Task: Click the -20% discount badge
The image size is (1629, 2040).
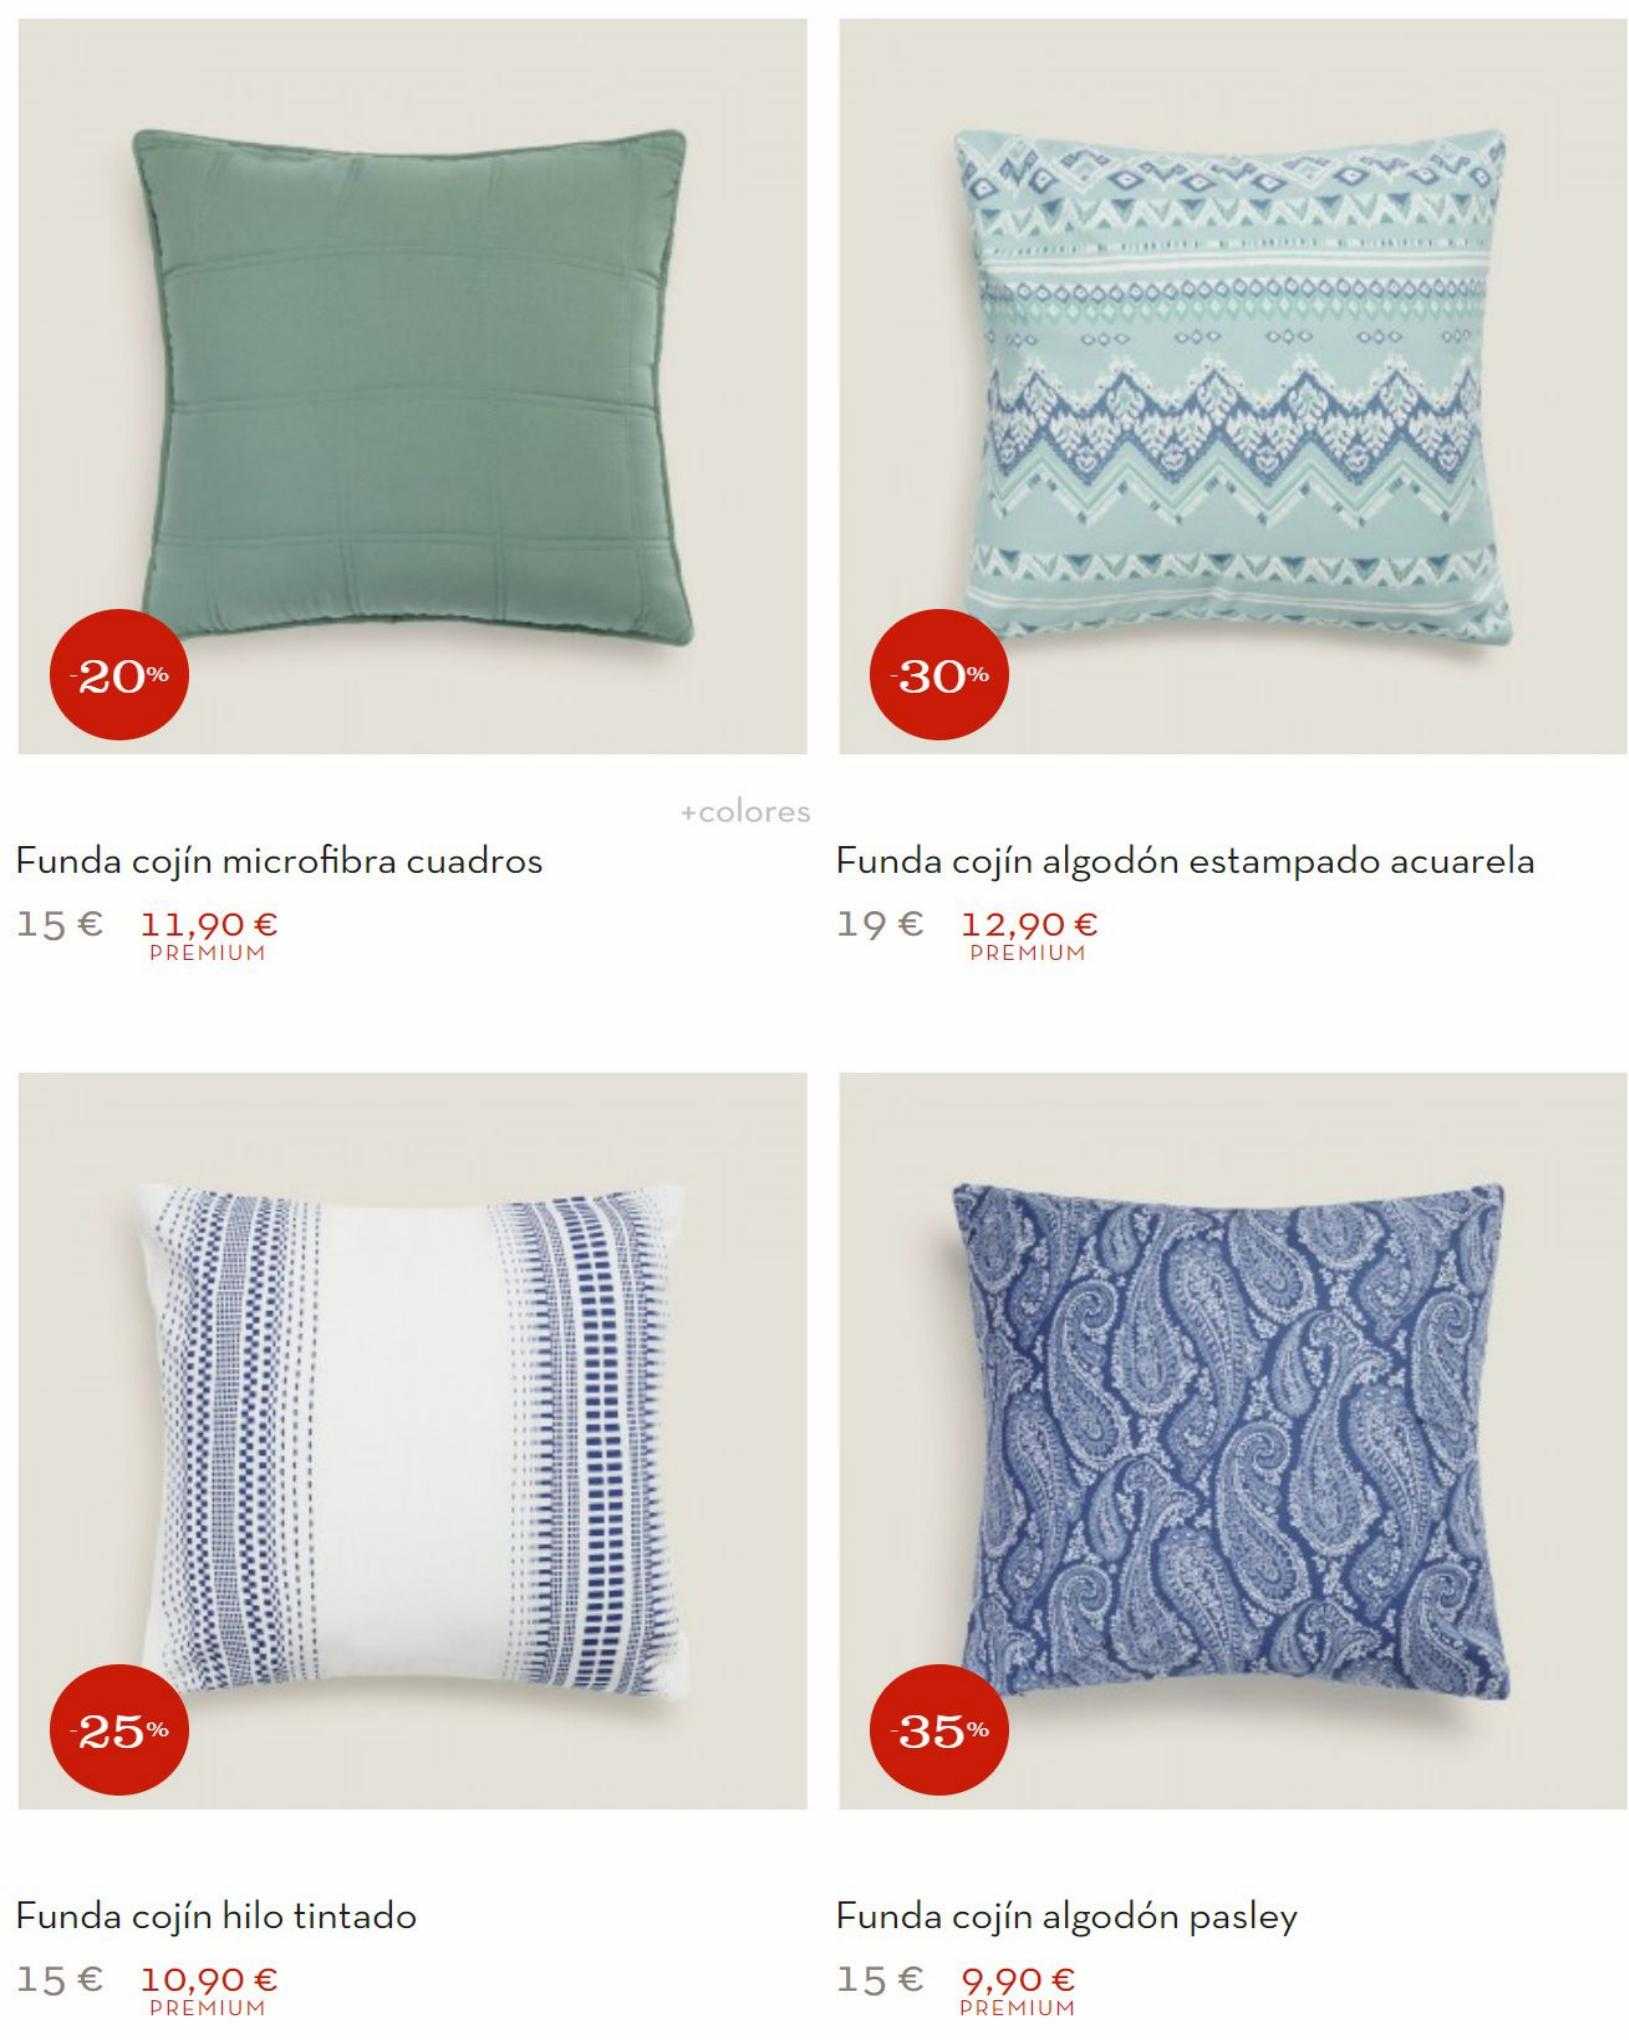Action: click(119, 675)
